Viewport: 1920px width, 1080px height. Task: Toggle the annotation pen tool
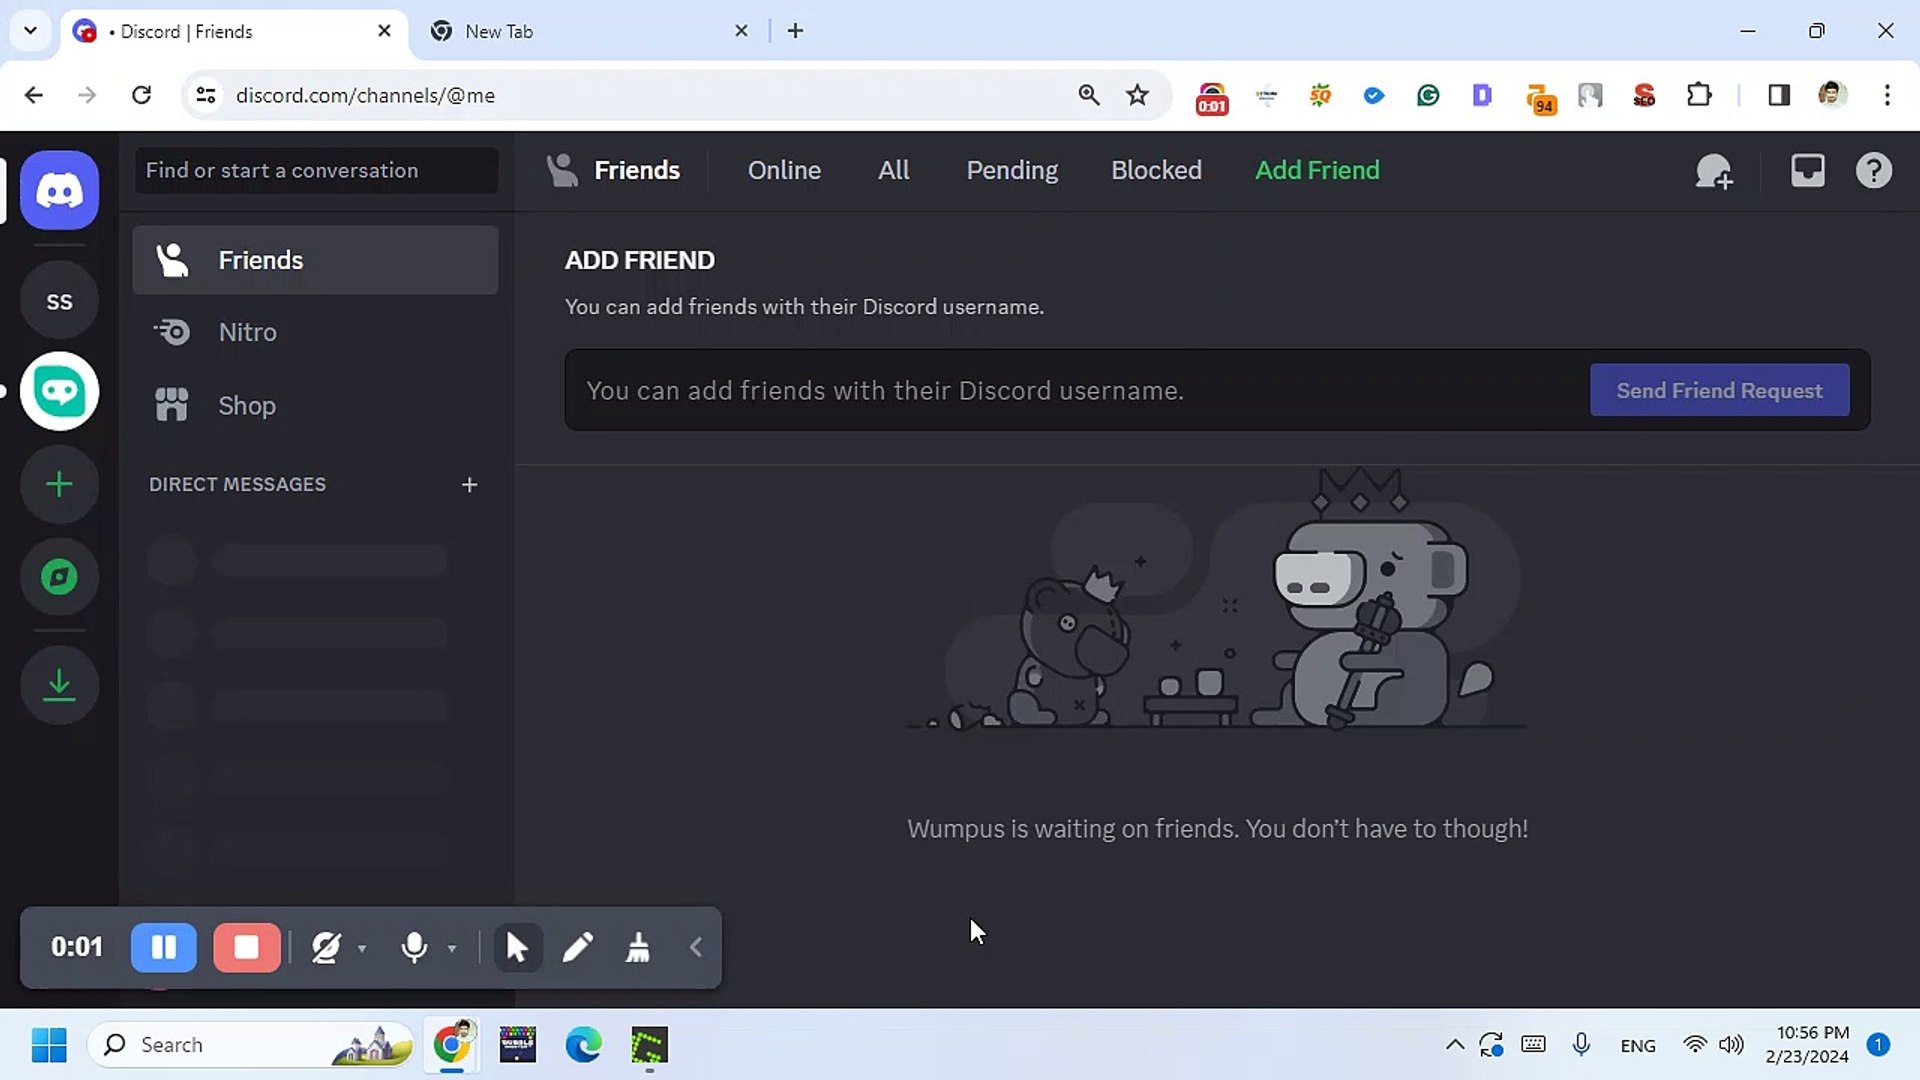578,947
